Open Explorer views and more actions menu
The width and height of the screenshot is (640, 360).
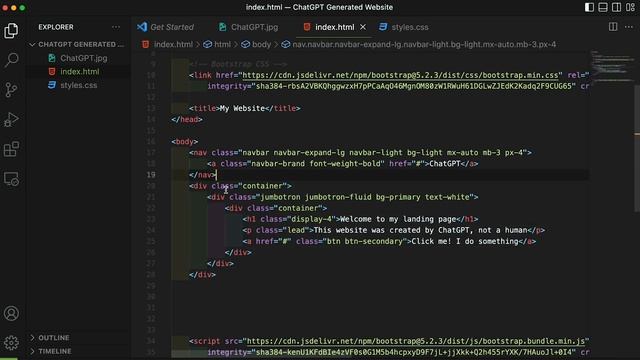pos(116,27)
